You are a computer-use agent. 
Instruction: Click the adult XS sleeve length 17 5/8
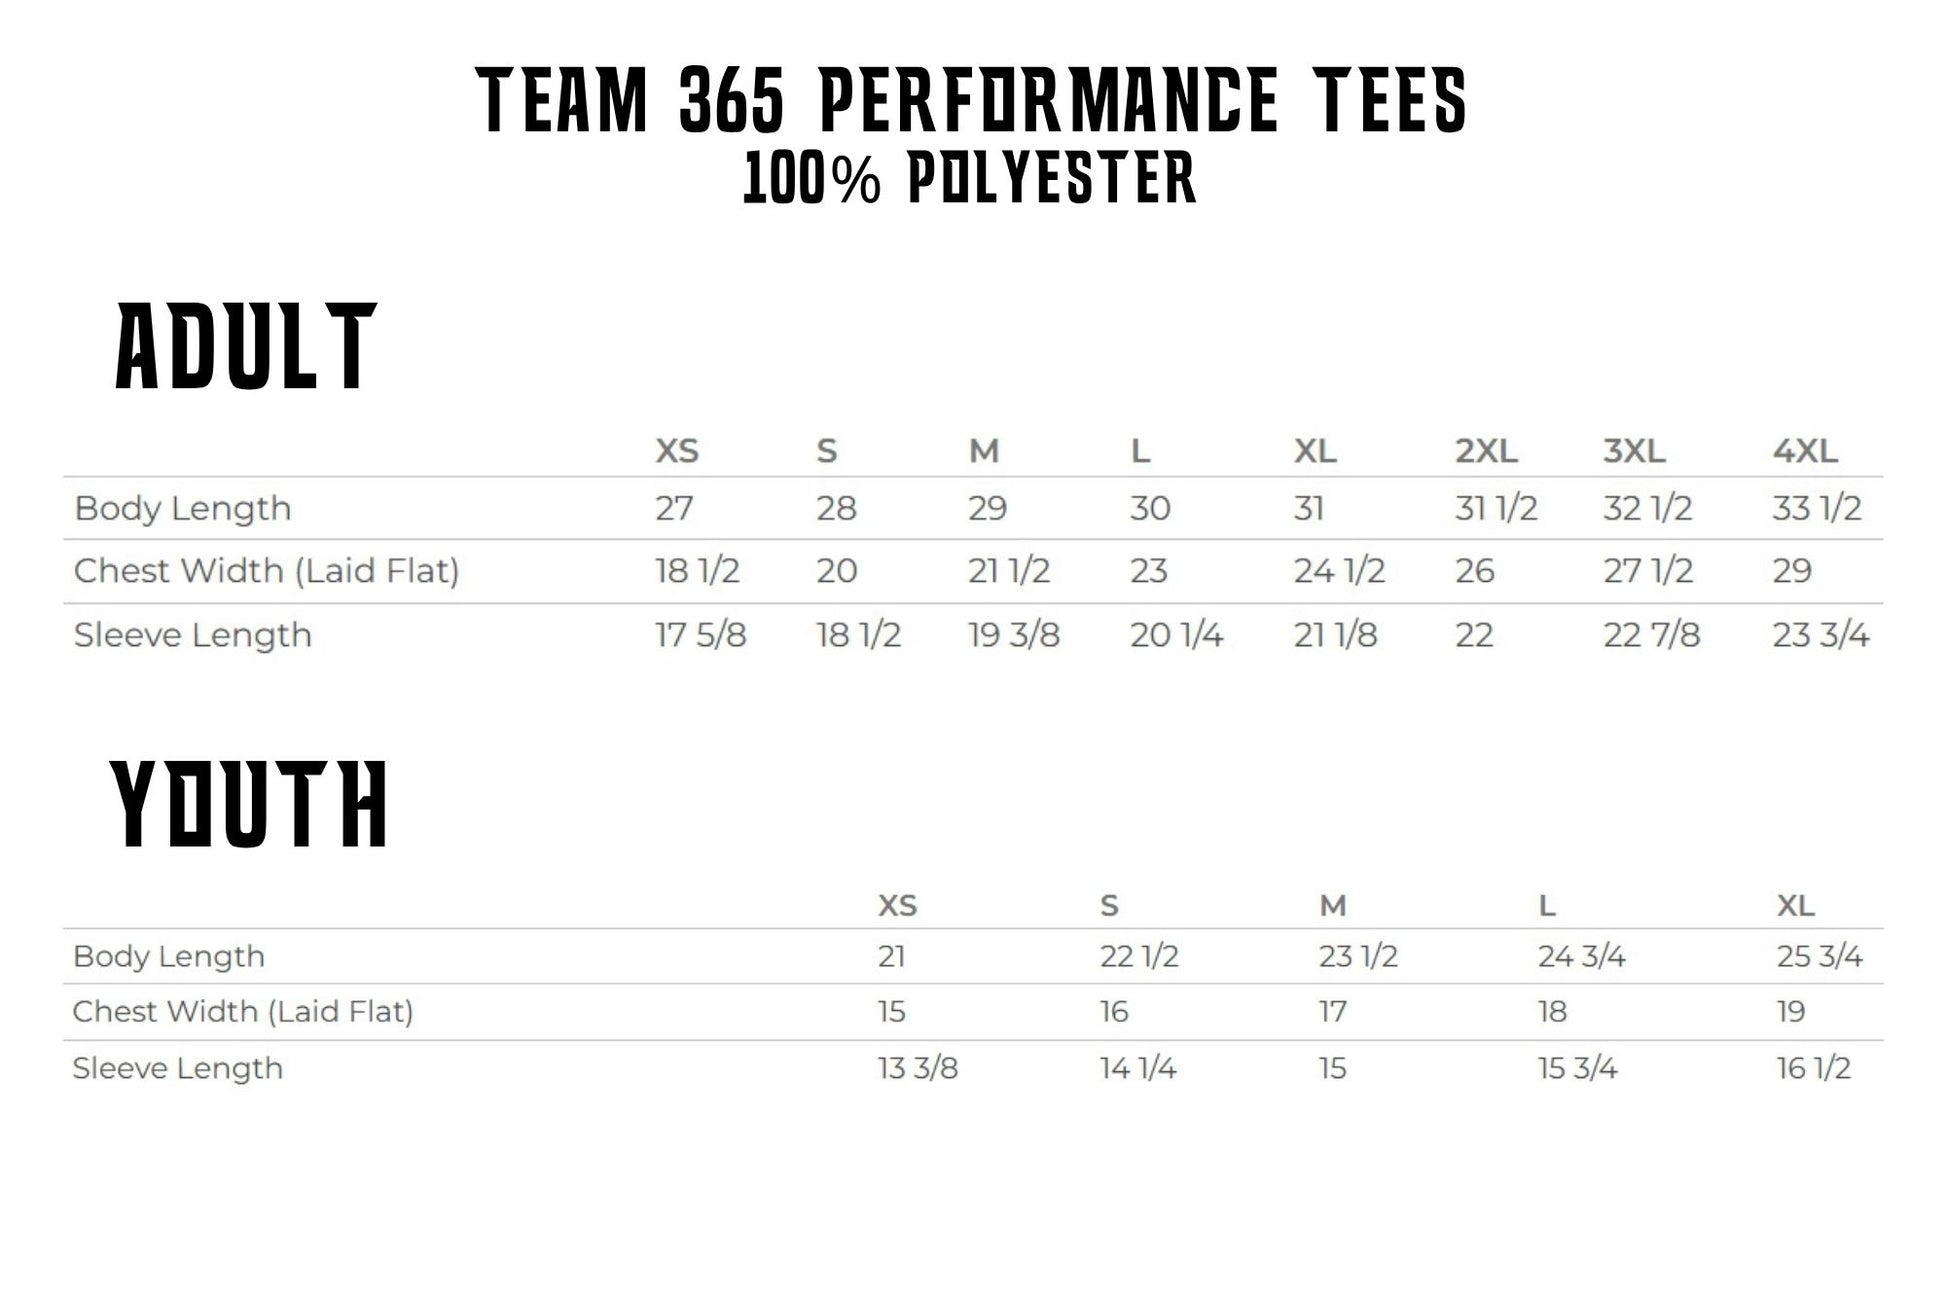[700, 635]
